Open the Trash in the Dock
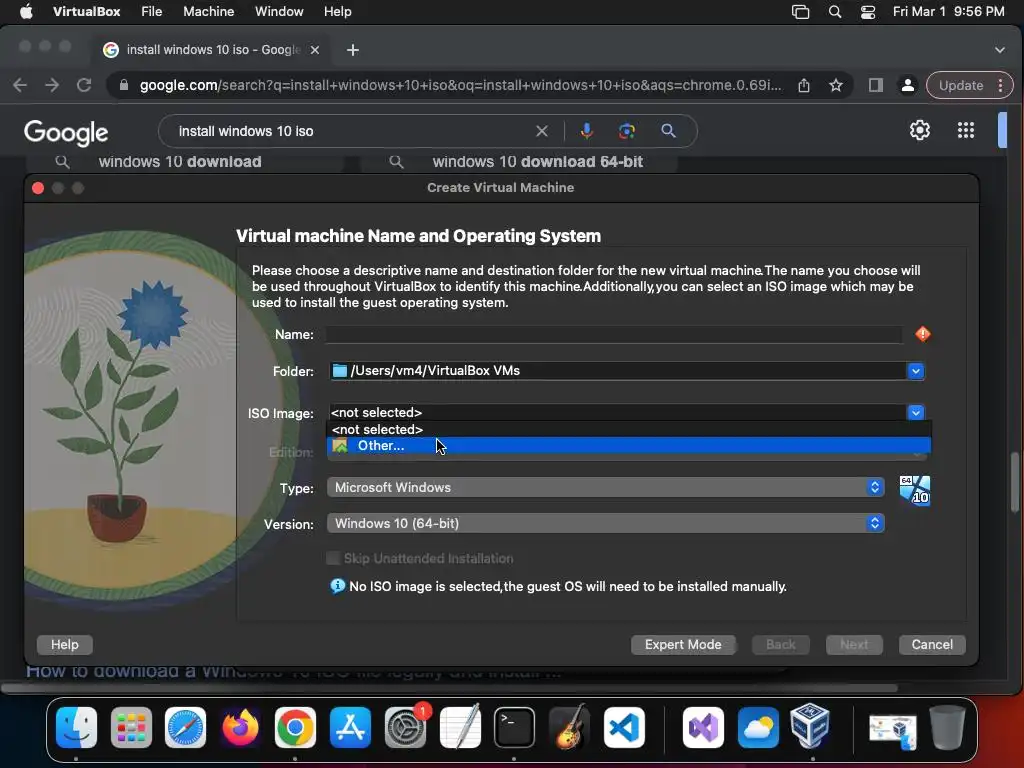Screen dimensions: 1024x768 pyautogui.click(x=948, y=727)
